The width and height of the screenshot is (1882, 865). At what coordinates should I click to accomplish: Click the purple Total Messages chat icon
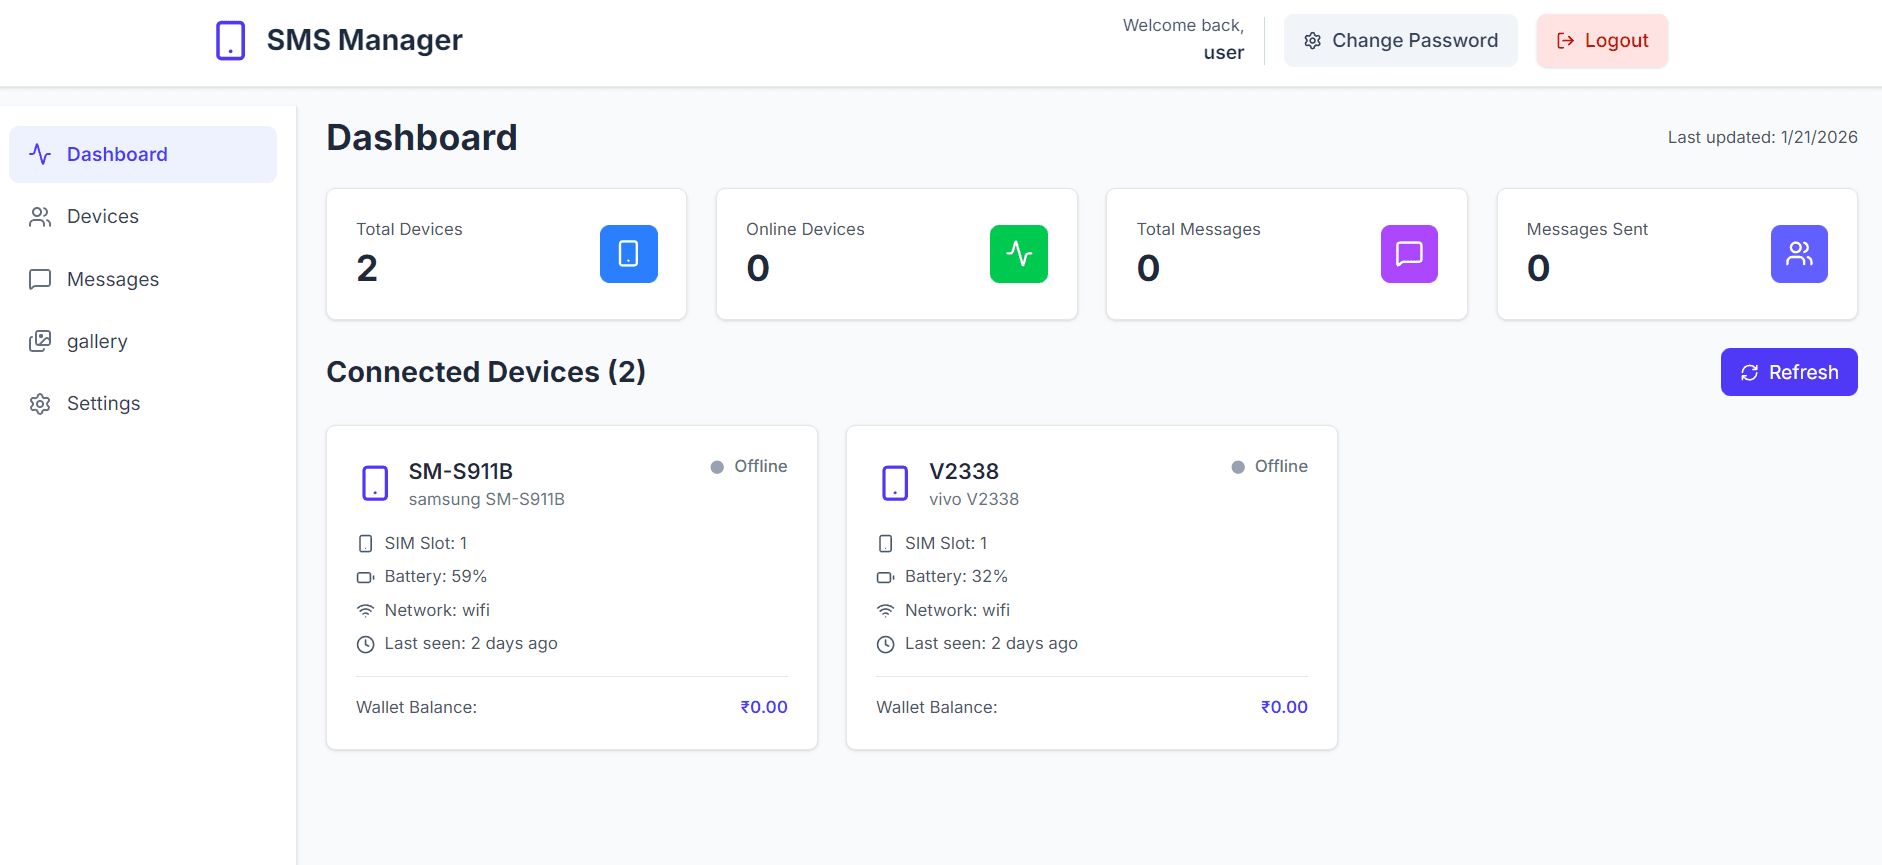click(1408, 254)
